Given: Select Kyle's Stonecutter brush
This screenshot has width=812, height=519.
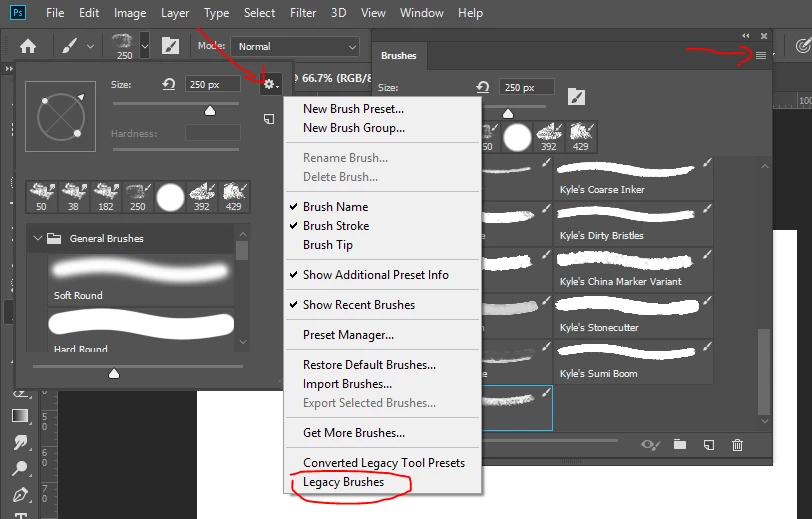Looking at the screenshot, I should tap(633, 316).
